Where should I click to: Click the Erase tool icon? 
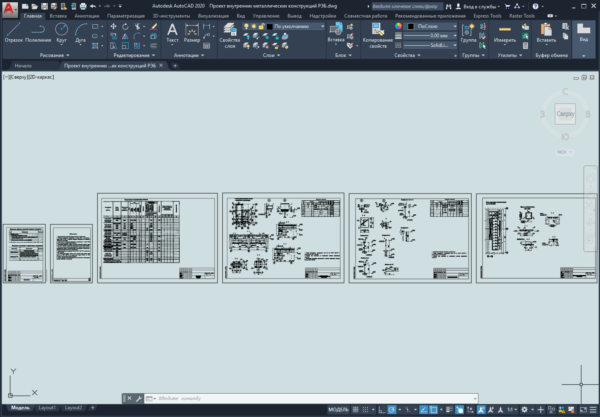click(x=153, y=26)
